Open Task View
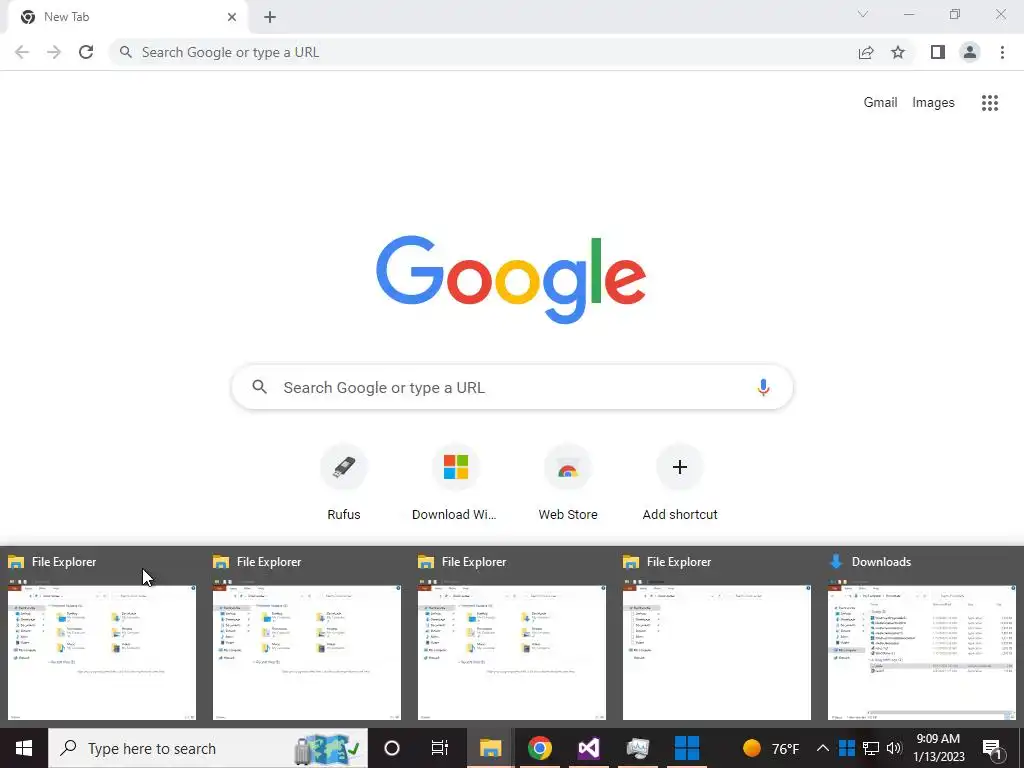This screenshot has width=1024, height=768. point(440,748)
